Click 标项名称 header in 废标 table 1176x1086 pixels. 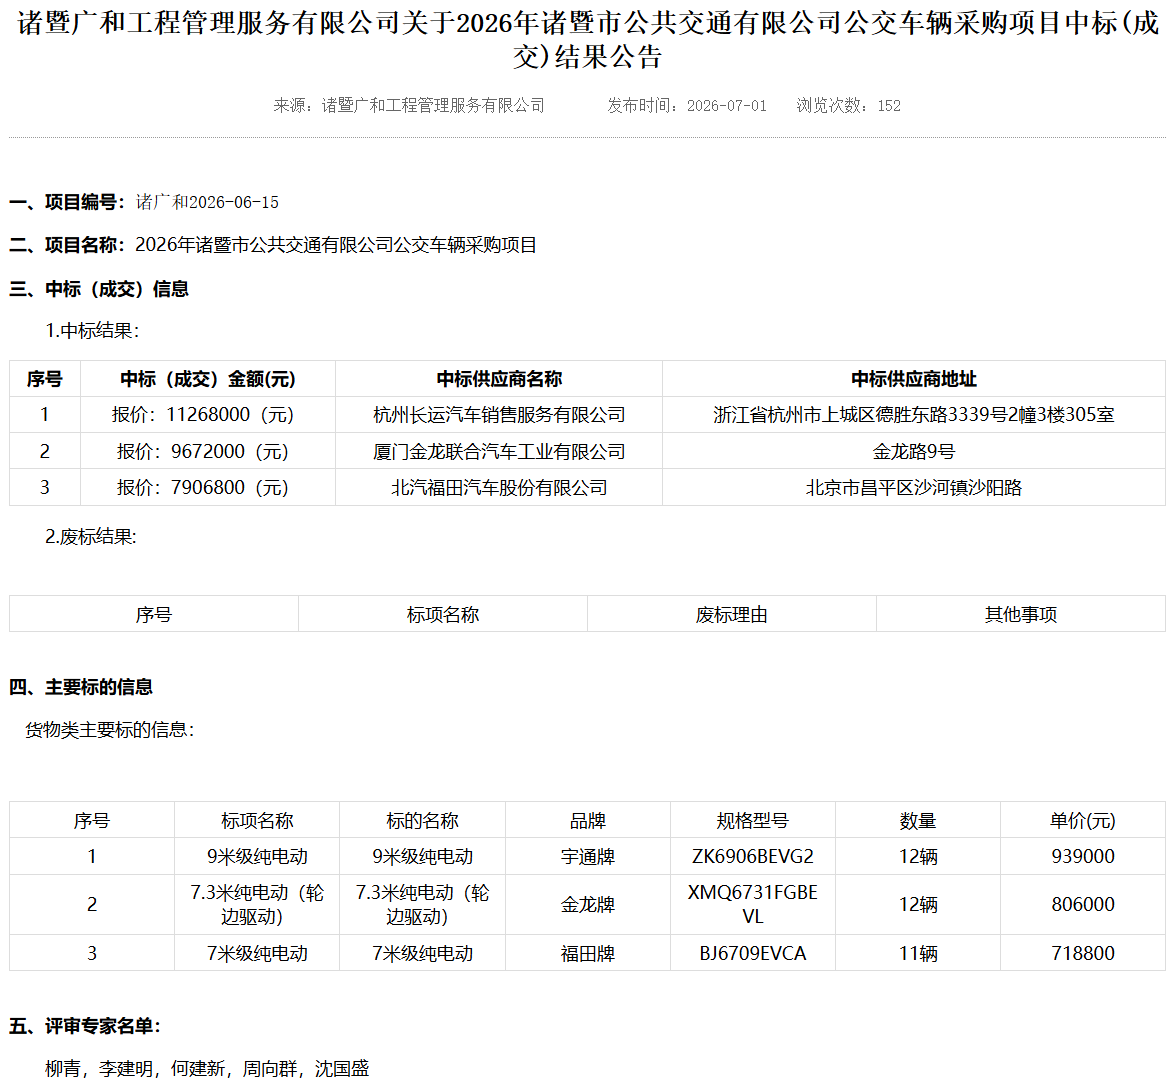(x=442, y=614)
